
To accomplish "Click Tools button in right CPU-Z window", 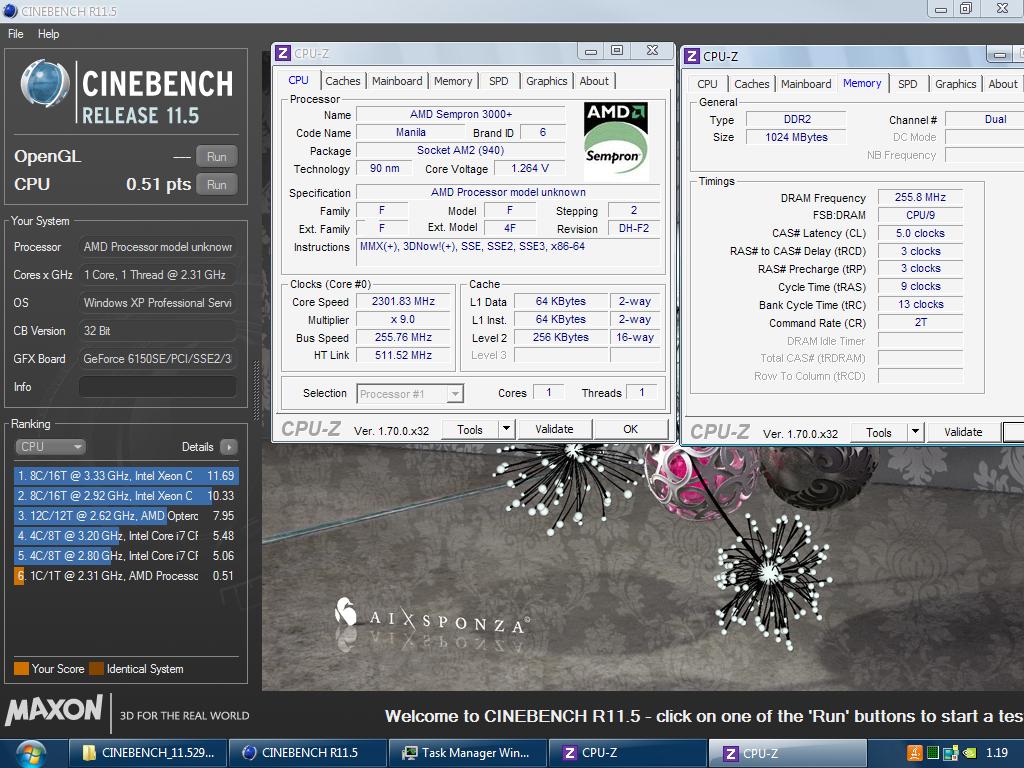I will [x=878, y=432].
